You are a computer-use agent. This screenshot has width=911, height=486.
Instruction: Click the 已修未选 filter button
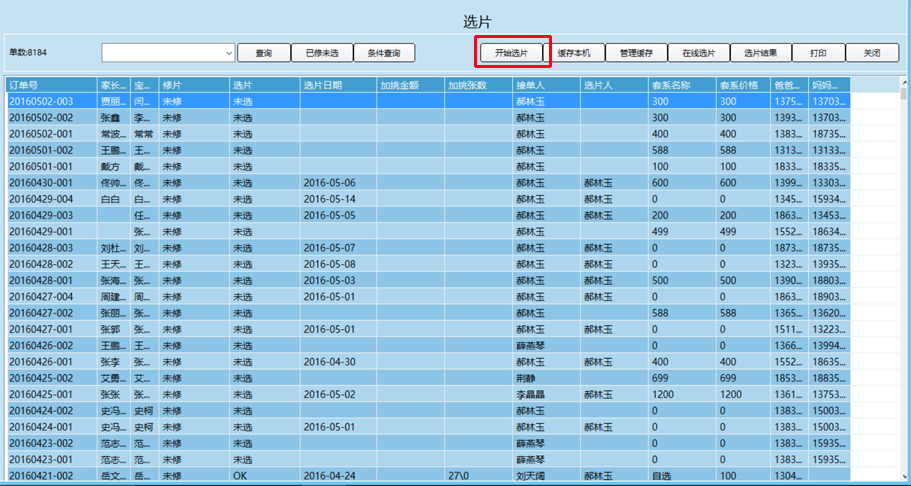[x=322, y=53]
